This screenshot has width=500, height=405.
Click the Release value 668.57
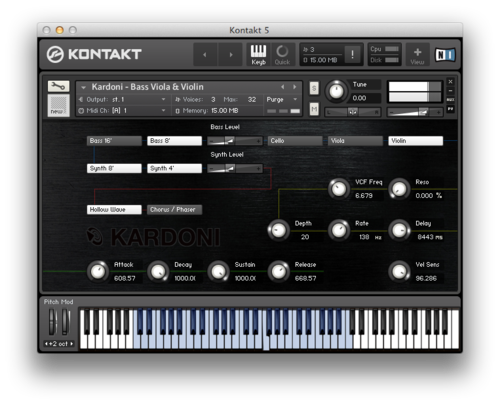pos(306,278)
